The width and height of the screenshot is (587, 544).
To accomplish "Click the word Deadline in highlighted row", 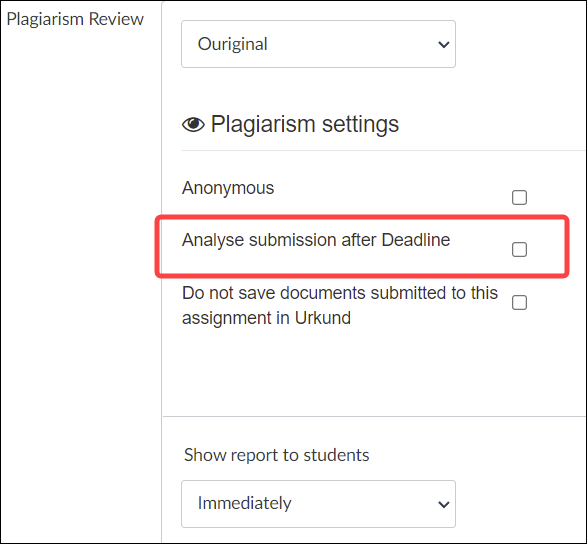I will (416, 240).
